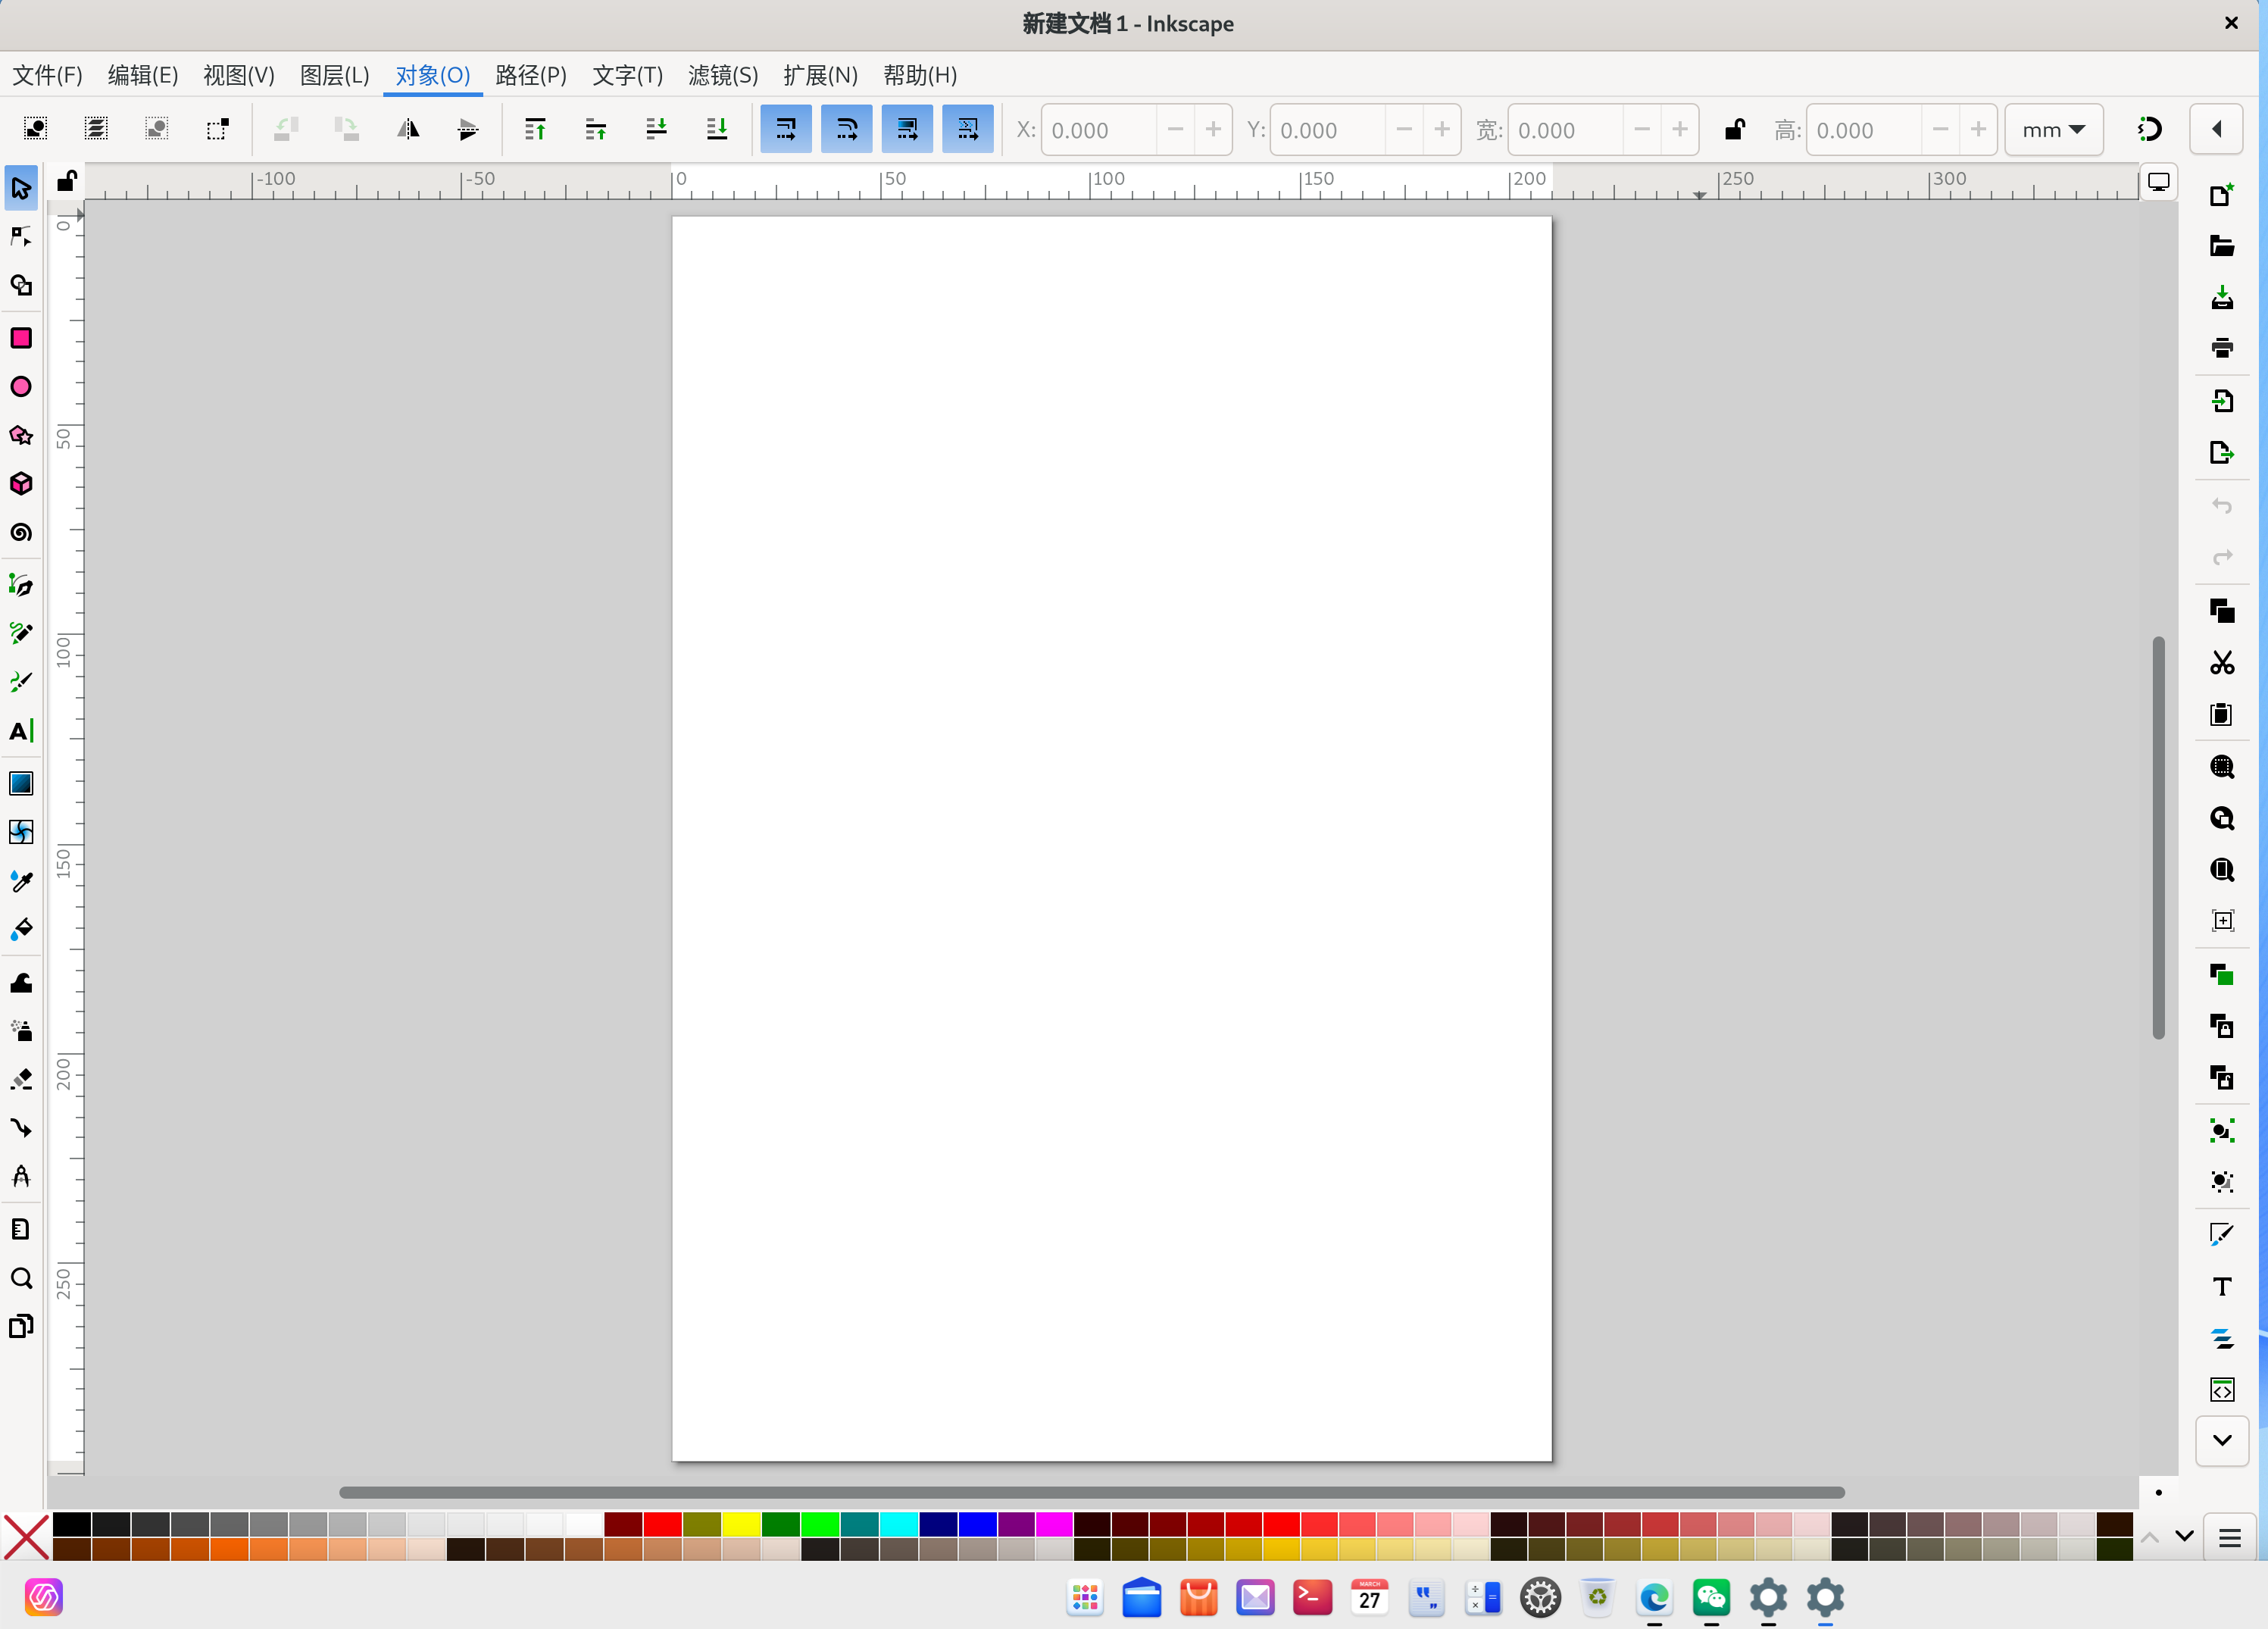Select the Rectangle tool

pyautogui.click(x=21, y=338)
